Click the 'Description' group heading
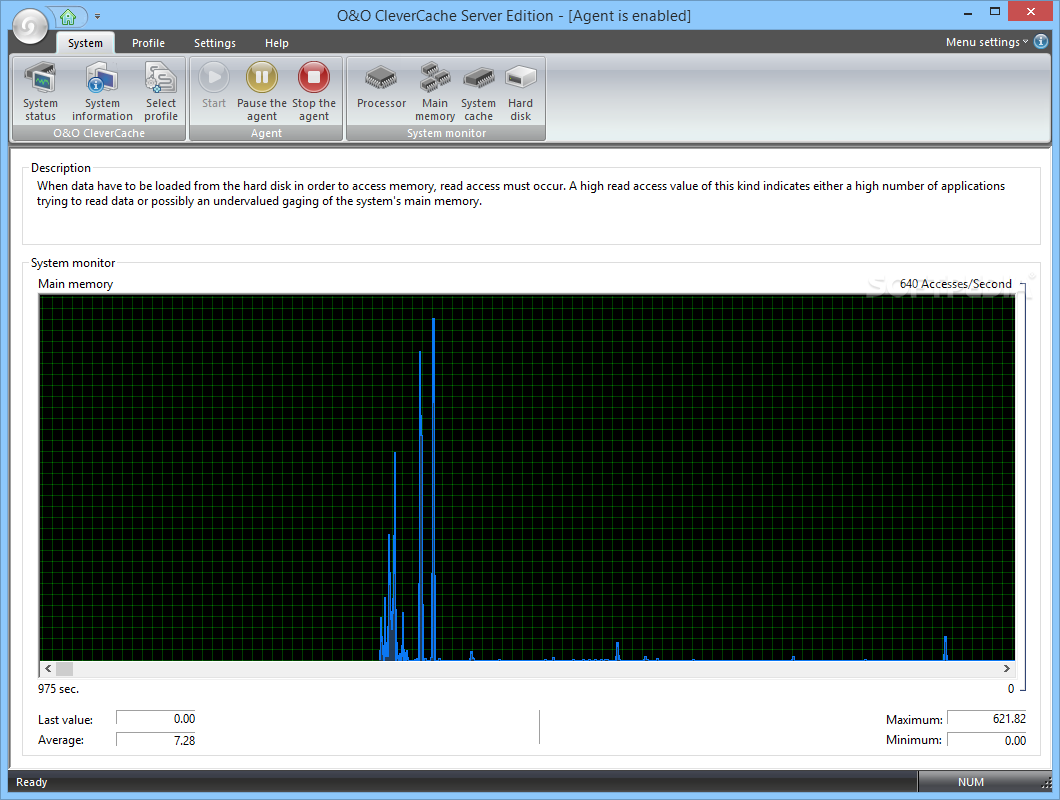This screenshot has width=1060, height=800. (61, 168)
